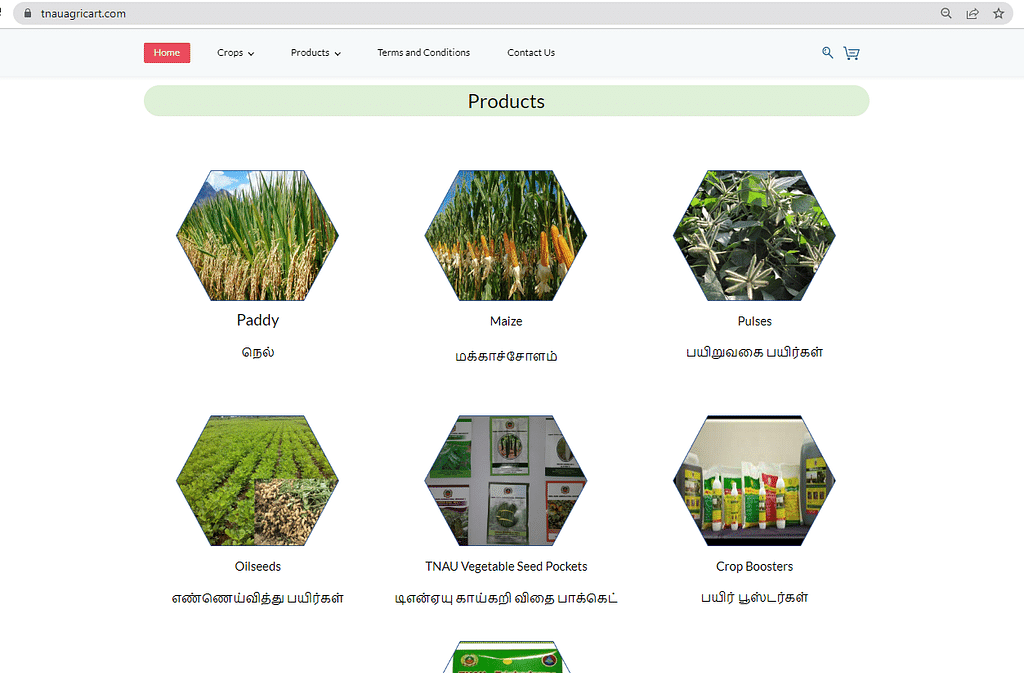Screen dimensions: 1024x673
Task: Click the Tamil text பயிர் பூஸ்டர்கள்
Action: (x=754, y=598)
